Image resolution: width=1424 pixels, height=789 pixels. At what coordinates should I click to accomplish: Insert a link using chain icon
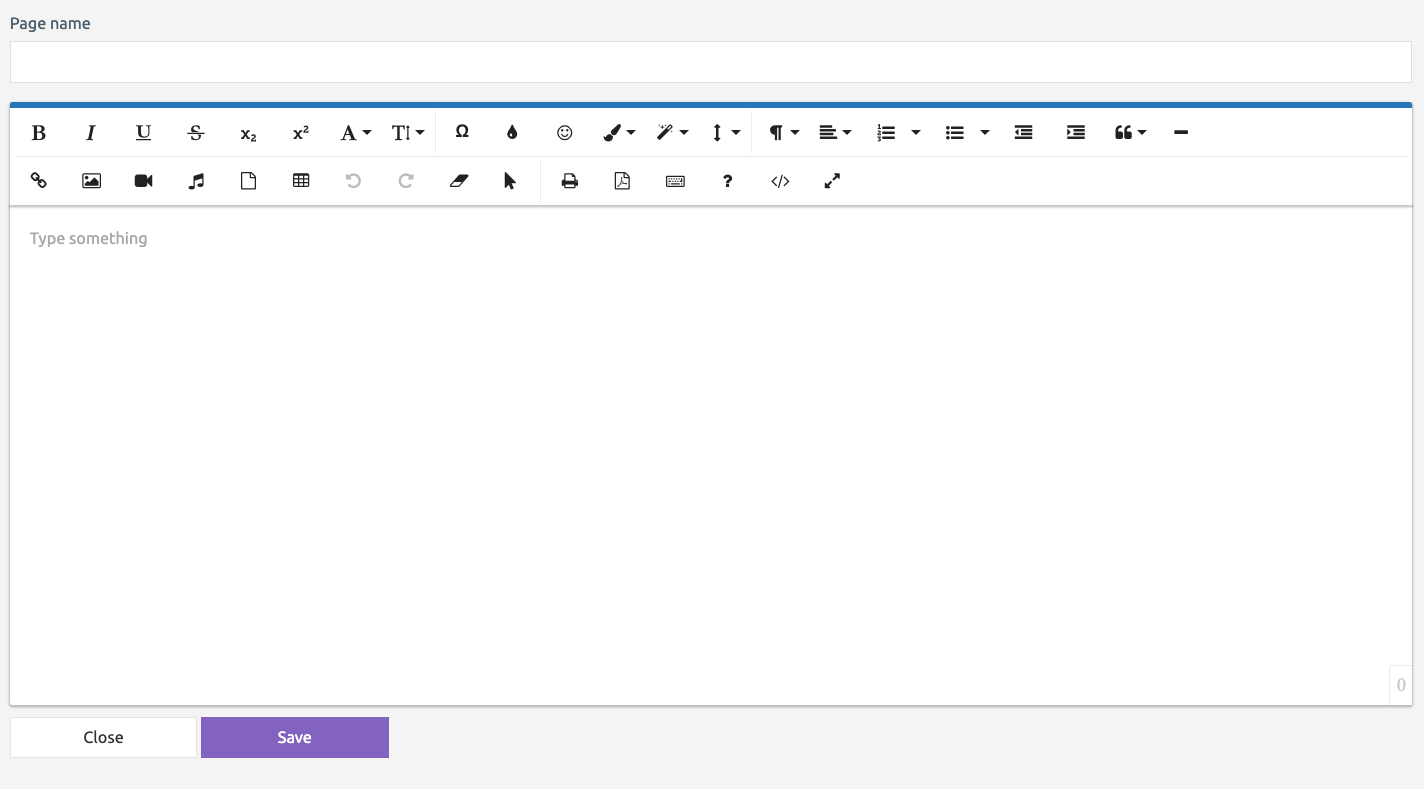[39, 181]
